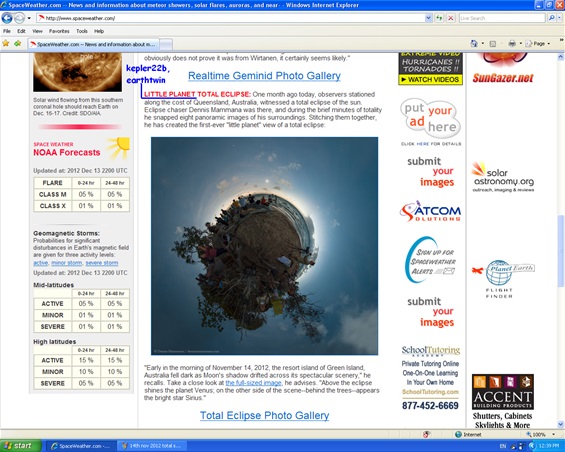
Task: Open the Favorites menu
Action: point(59,31)
